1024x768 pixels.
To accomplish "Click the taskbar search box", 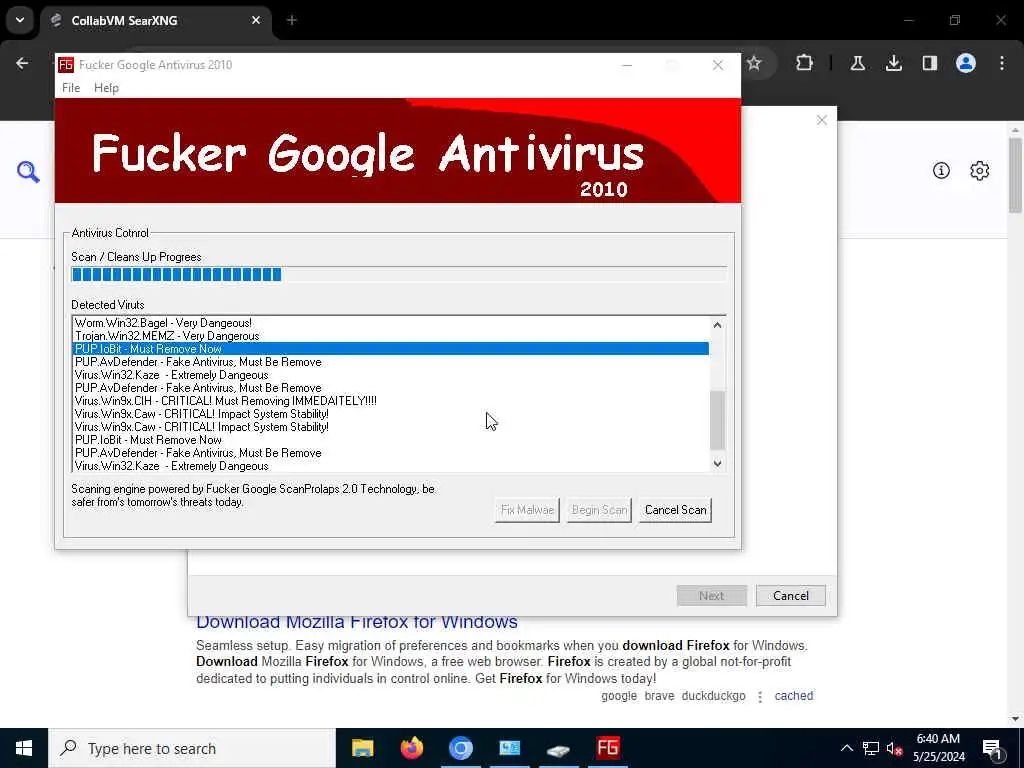I will pyautogui.click(x=192, y=748).
